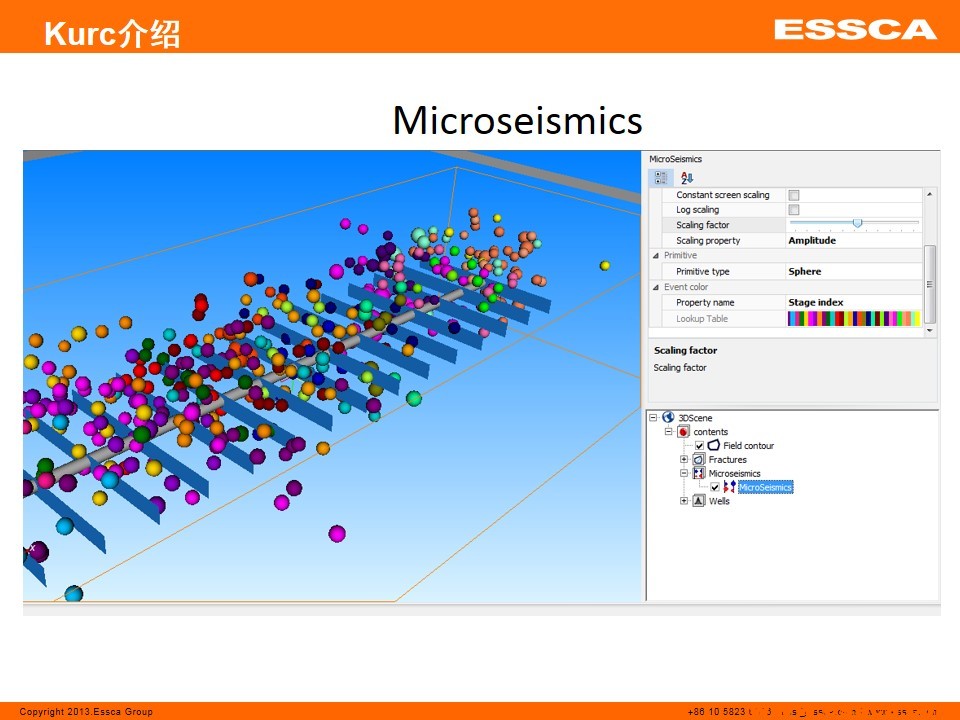Enable the Constant screen scaling checkbox
The width and height of the screenshot is (960, 720).
point(794,195)
